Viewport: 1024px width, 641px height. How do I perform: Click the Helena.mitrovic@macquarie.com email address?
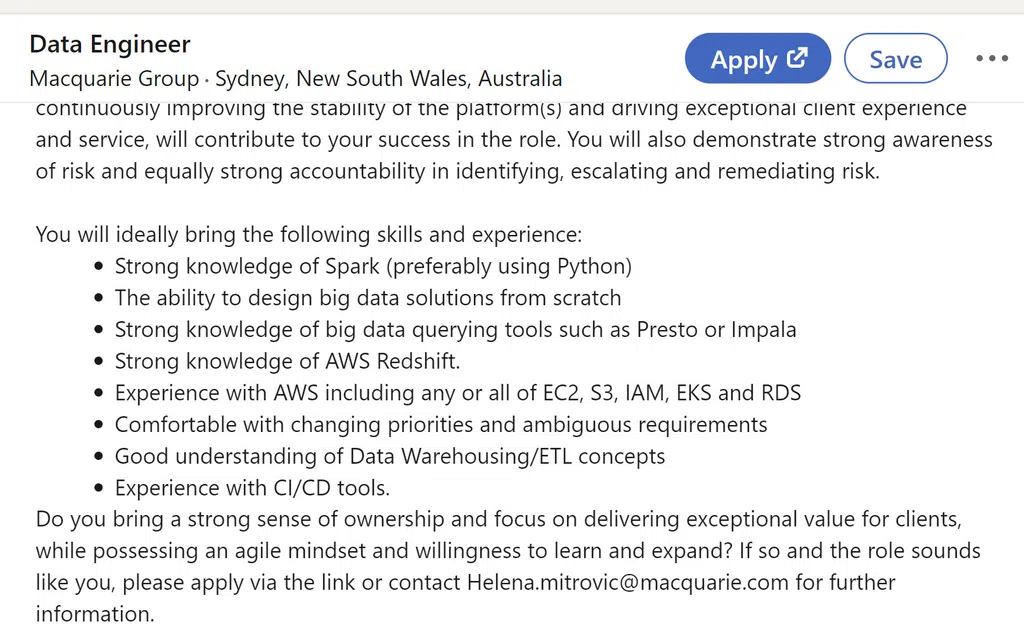point(628,582)
